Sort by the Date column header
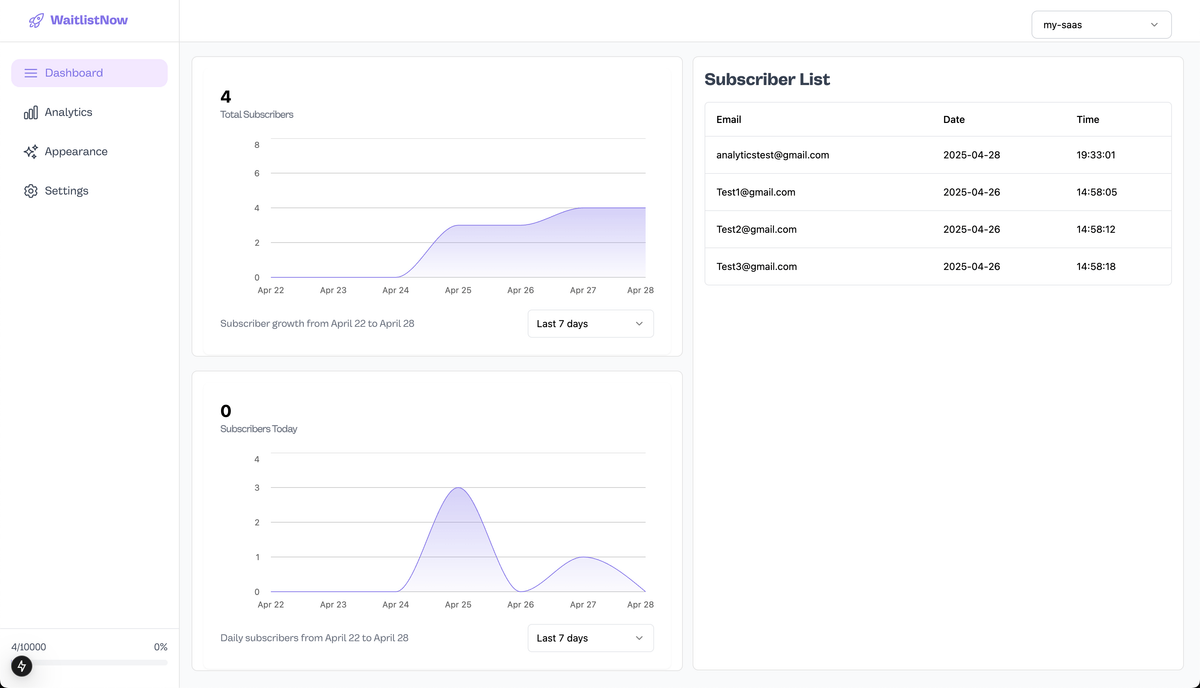Screen dimensions: 1200x688 (954, 120)
